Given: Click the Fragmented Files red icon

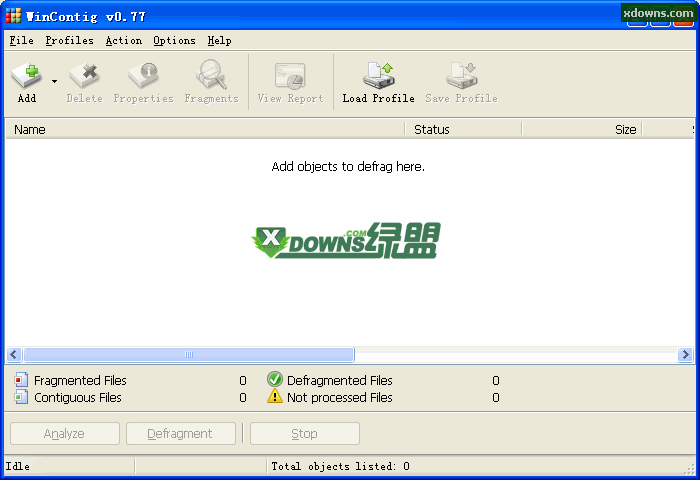Looking at the screenshot, I should click(21, 380).
